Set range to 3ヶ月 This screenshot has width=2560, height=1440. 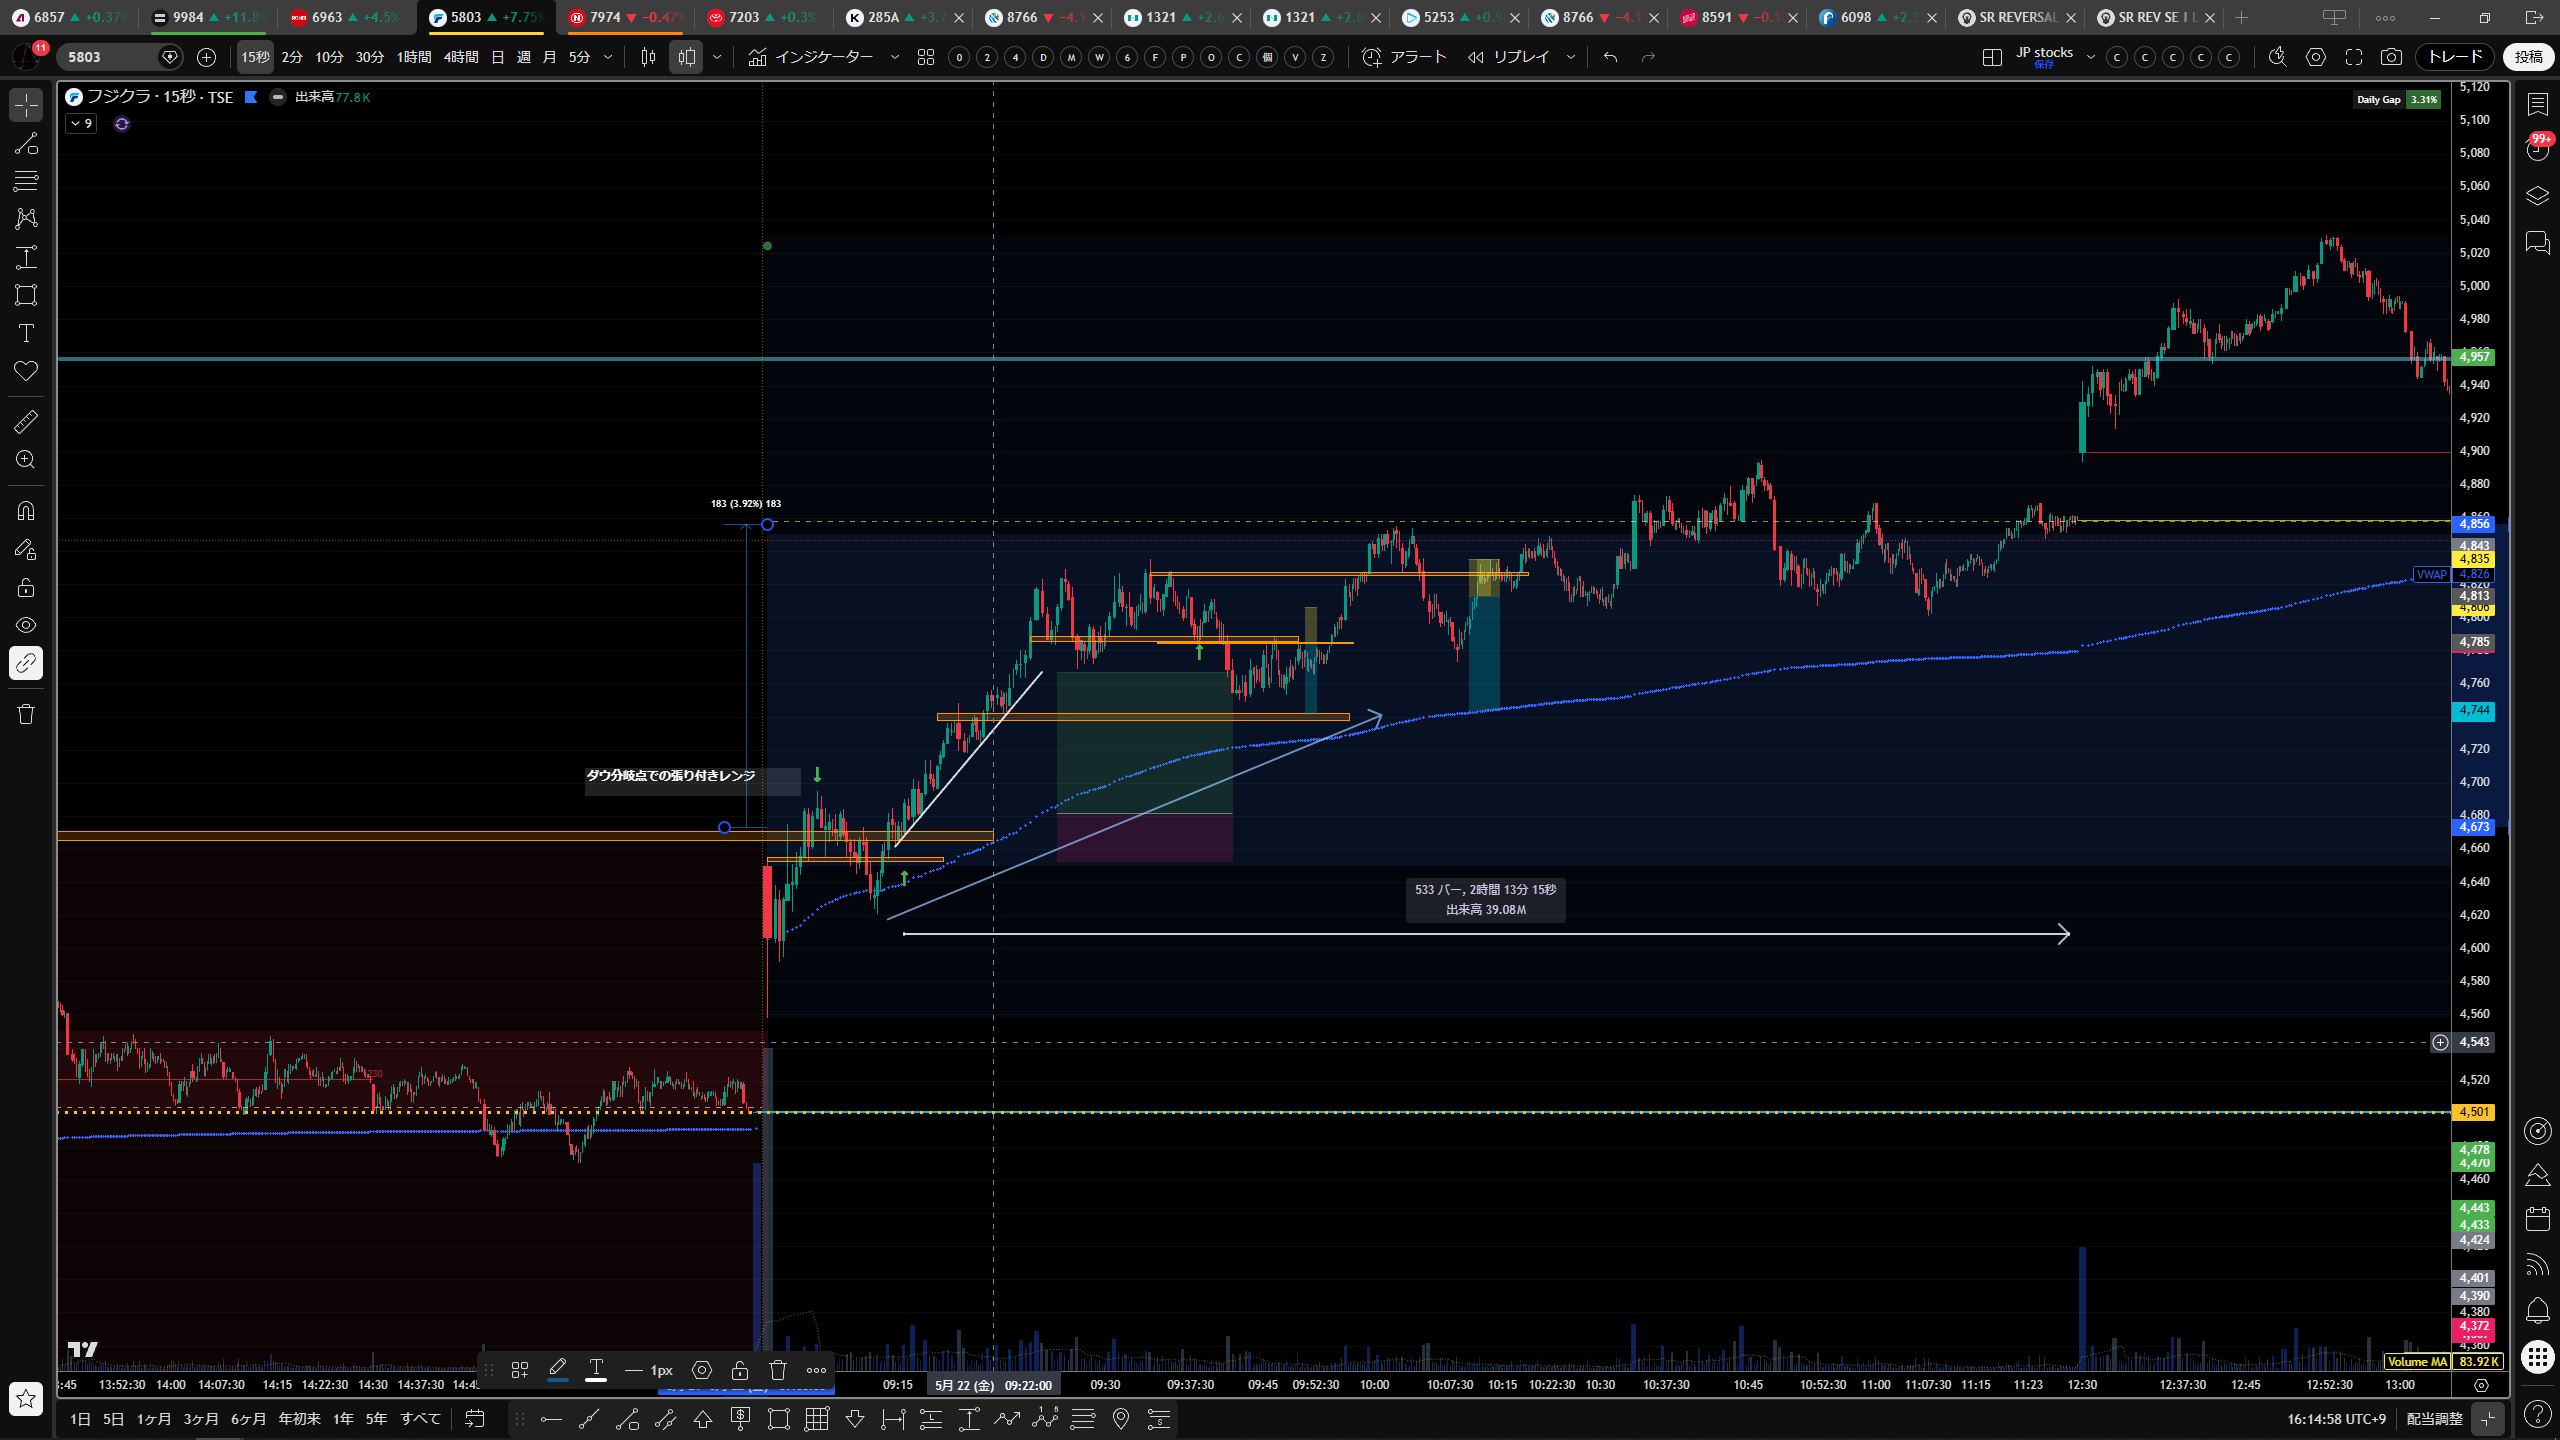click(x=201, y=1419)
